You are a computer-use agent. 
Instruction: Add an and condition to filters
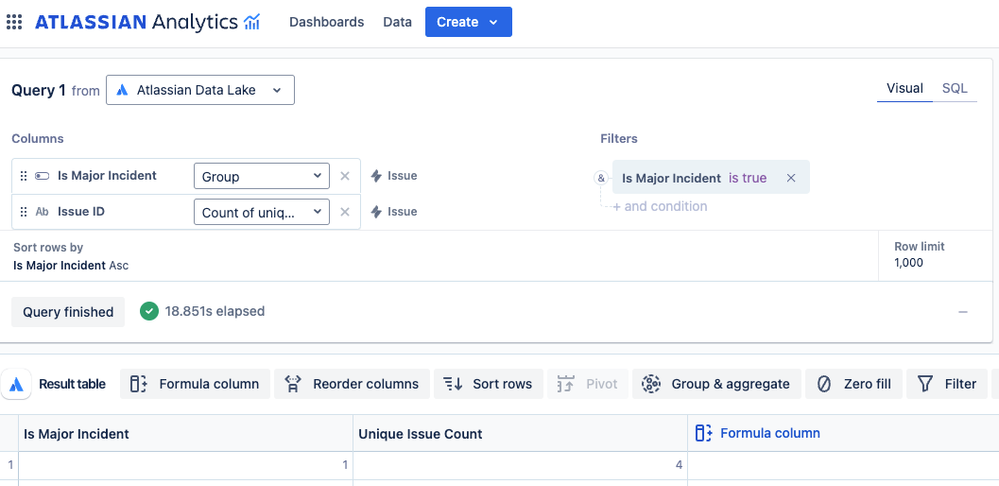click(x=660, y=206)
